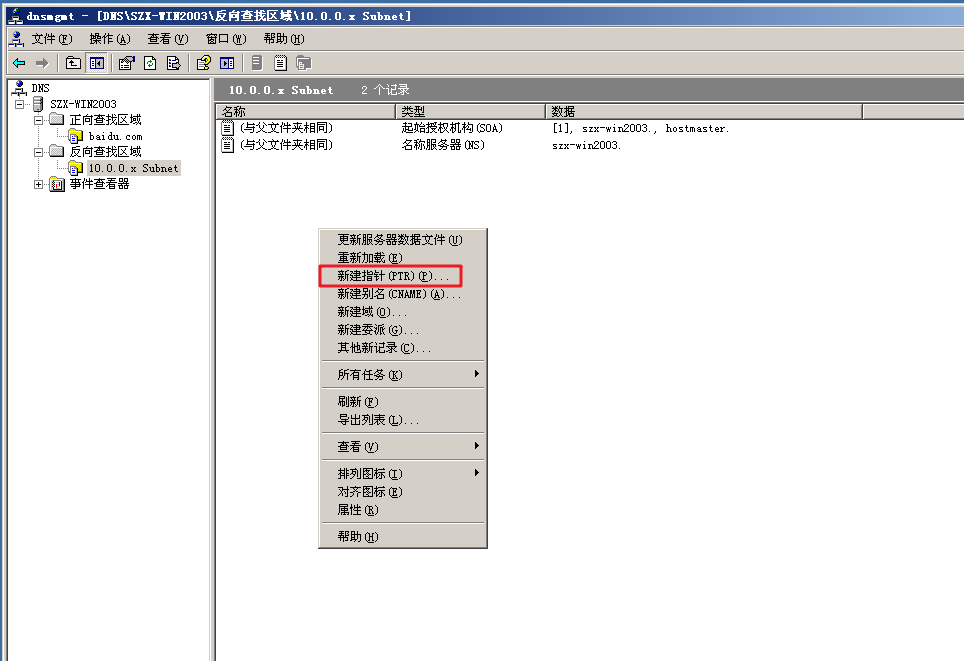
Task: Open the 所有任务(K) submenu
Action: (x=403, y=374)
